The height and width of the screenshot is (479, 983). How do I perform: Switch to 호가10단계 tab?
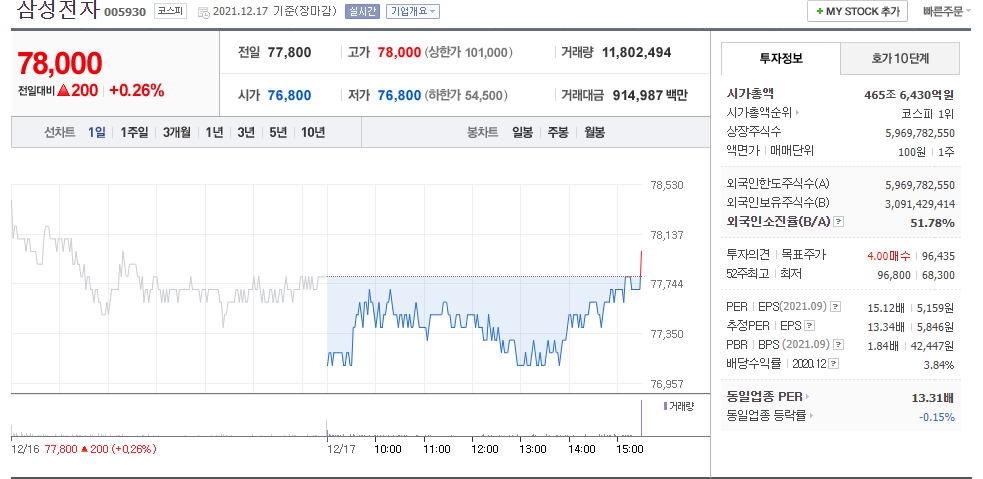click(900, 59)
